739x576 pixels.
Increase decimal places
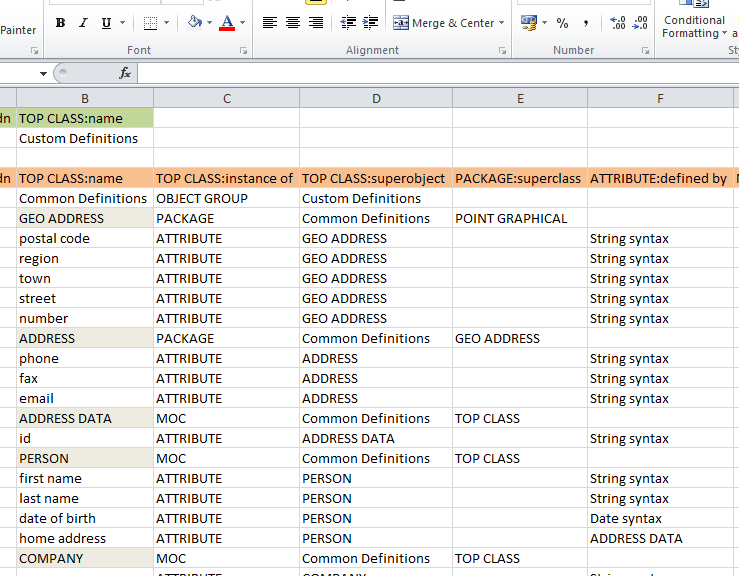pos(617,23)
